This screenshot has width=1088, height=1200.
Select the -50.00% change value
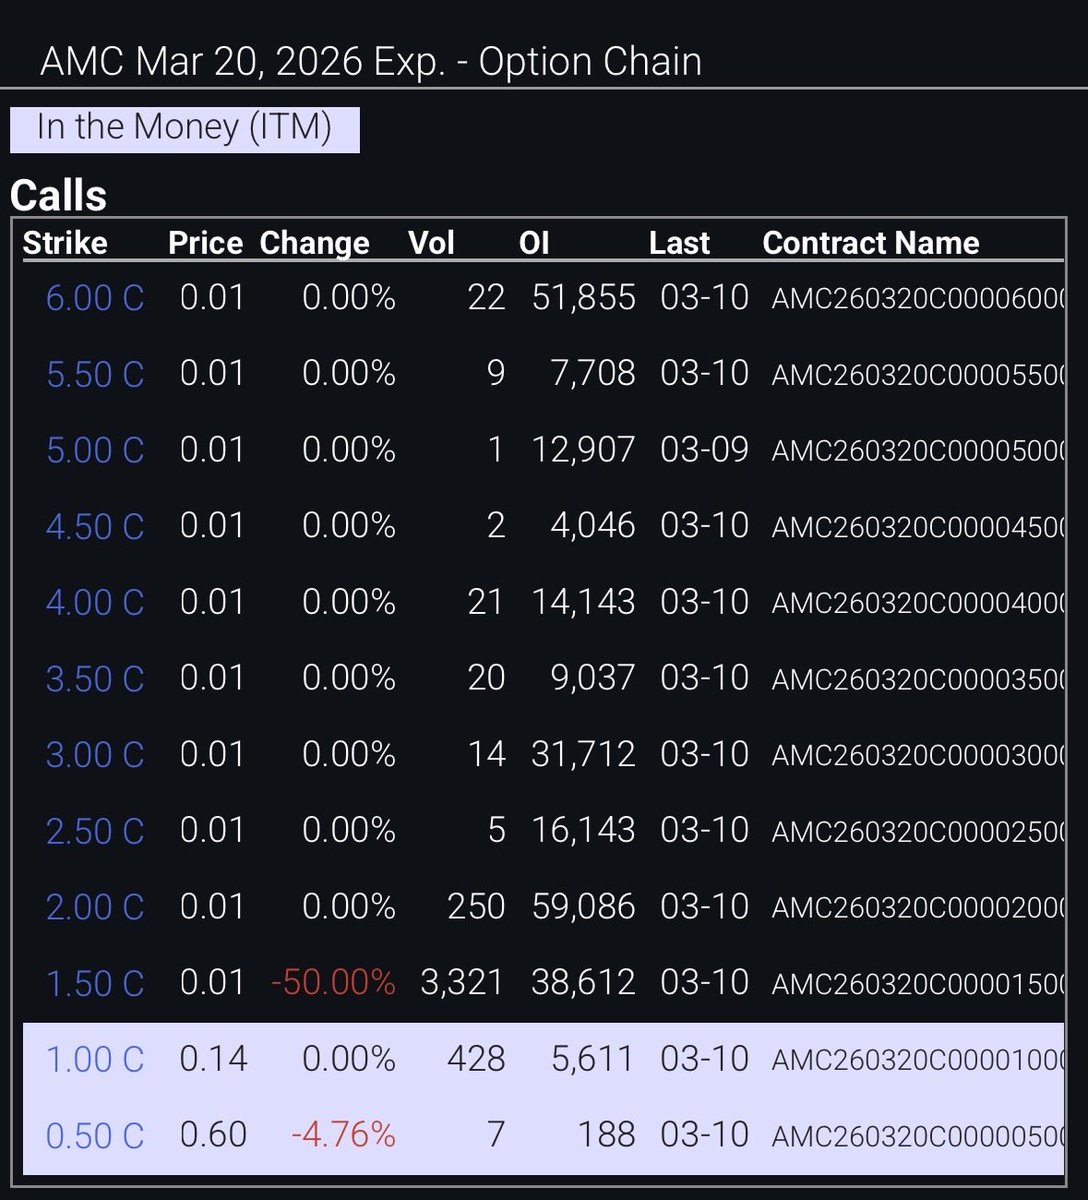(333, 983)
